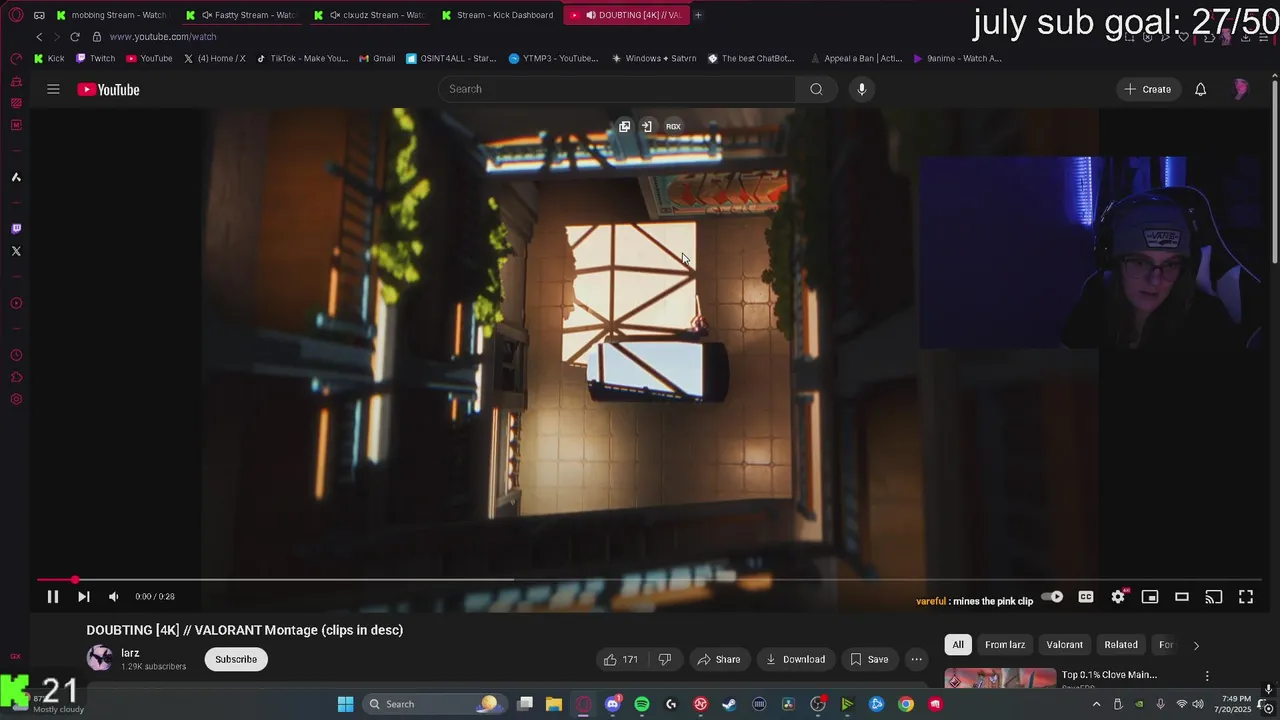Open the Top 0.1% Clove Main video thumbnail
Viewport: 1280px width, 720px height.
tap(1000, 679)
